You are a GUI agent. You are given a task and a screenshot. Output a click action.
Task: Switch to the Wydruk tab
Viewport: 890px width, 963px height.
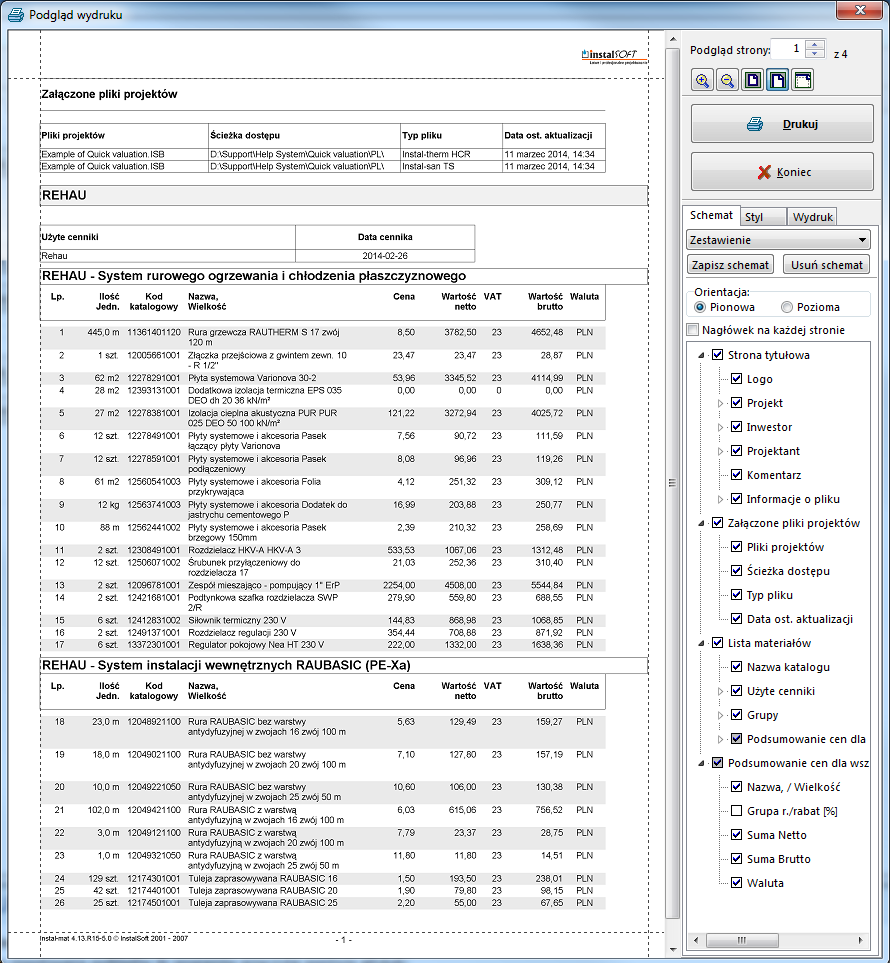tap(811, 217)
